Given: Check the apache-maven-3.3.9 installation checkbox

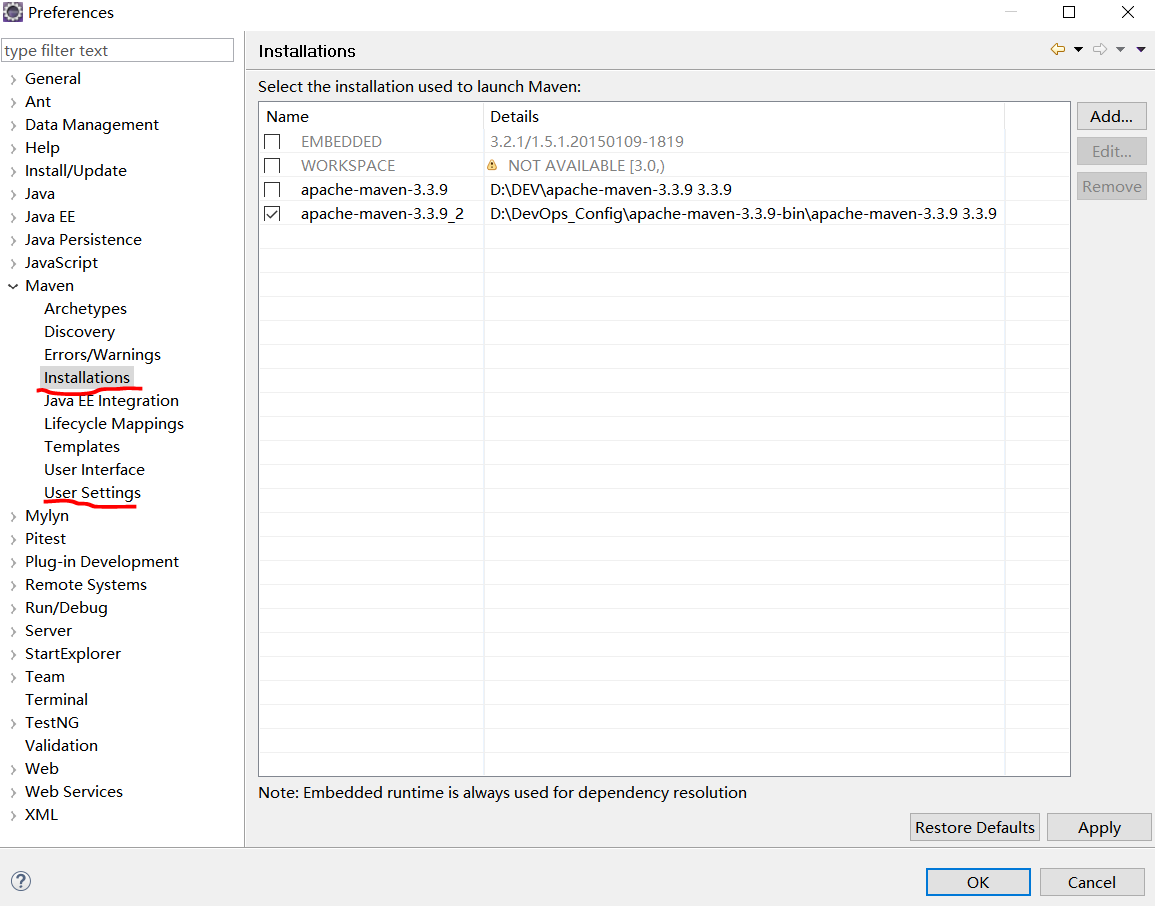Looking at the screenshot, I should click(x=272, y=190).
